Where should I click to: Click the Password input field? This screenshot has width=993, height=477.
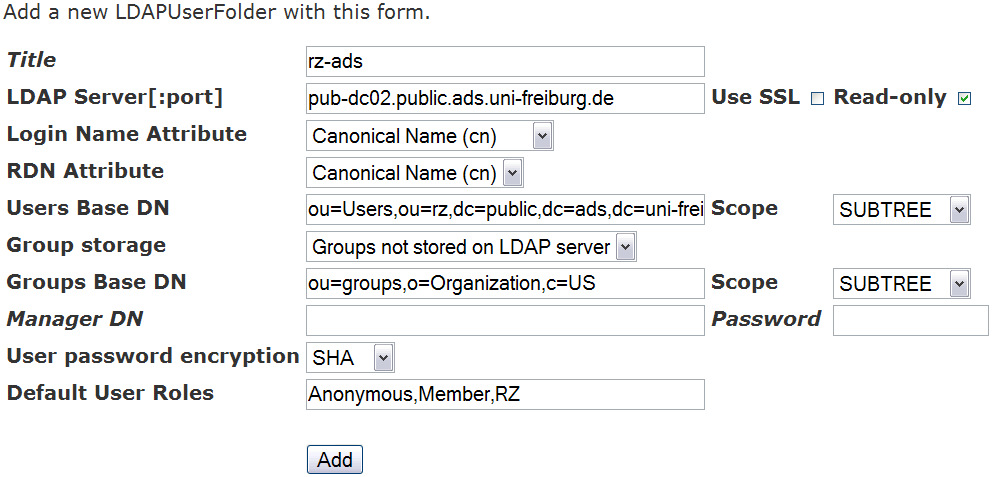(910, 321)
